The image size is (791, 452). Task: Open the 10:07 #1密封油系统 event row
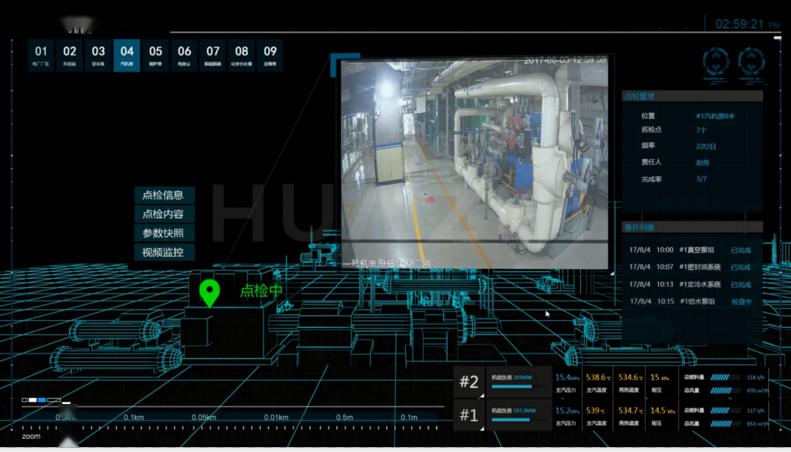pyautogui.click(x=690, y=267)
